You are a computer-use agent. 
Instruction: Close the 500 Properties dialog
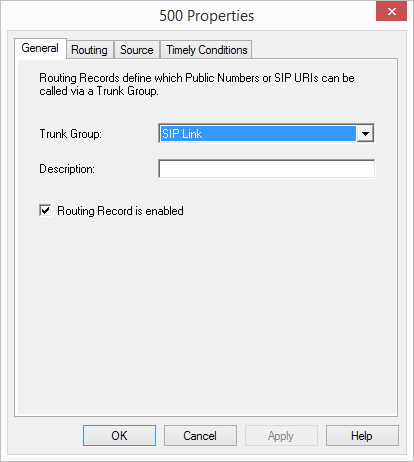click(x=391, y=12)
